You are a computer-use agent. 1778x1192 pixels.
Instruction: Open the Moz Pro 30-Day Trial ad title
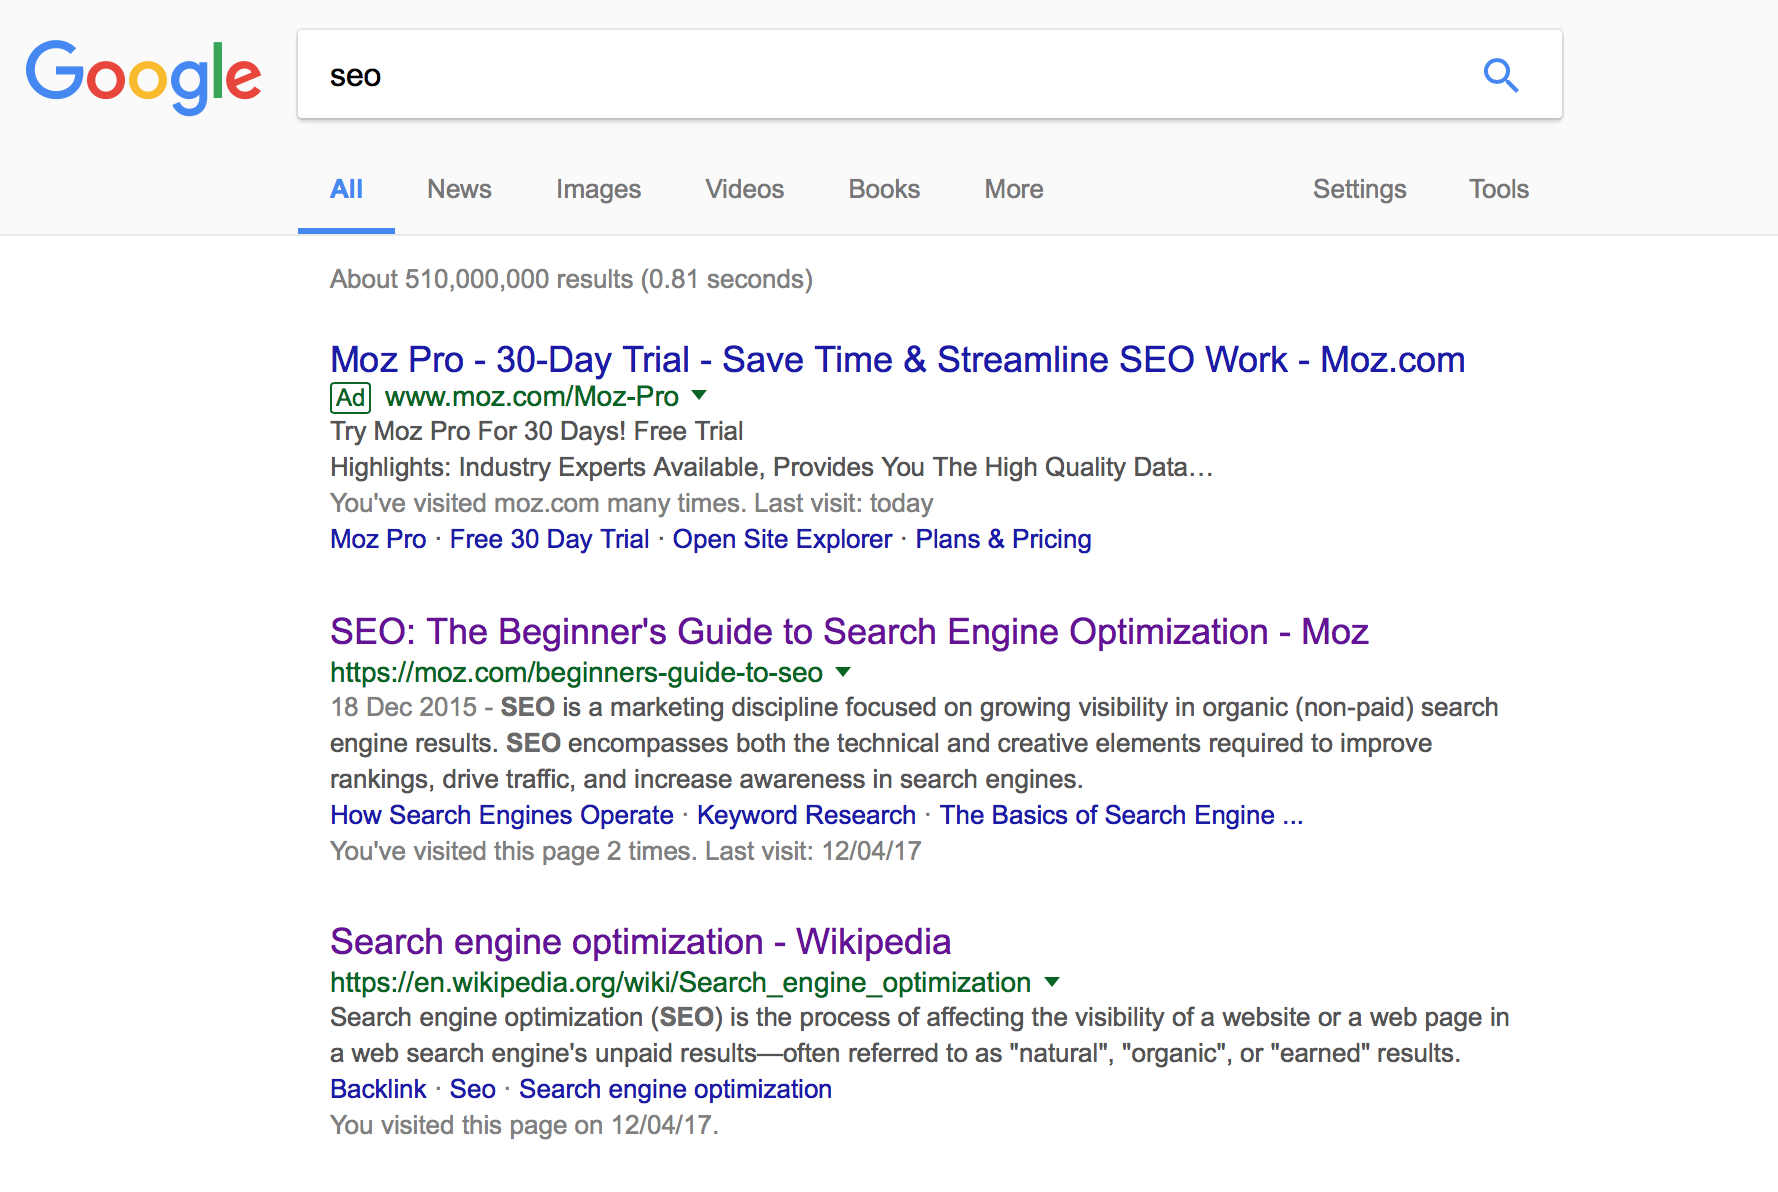(897, 360)
